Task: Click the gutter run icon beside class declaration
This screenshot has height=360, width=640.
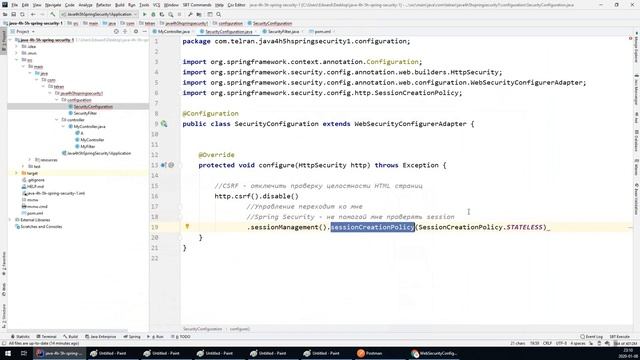Action: [x=164, y=124]
